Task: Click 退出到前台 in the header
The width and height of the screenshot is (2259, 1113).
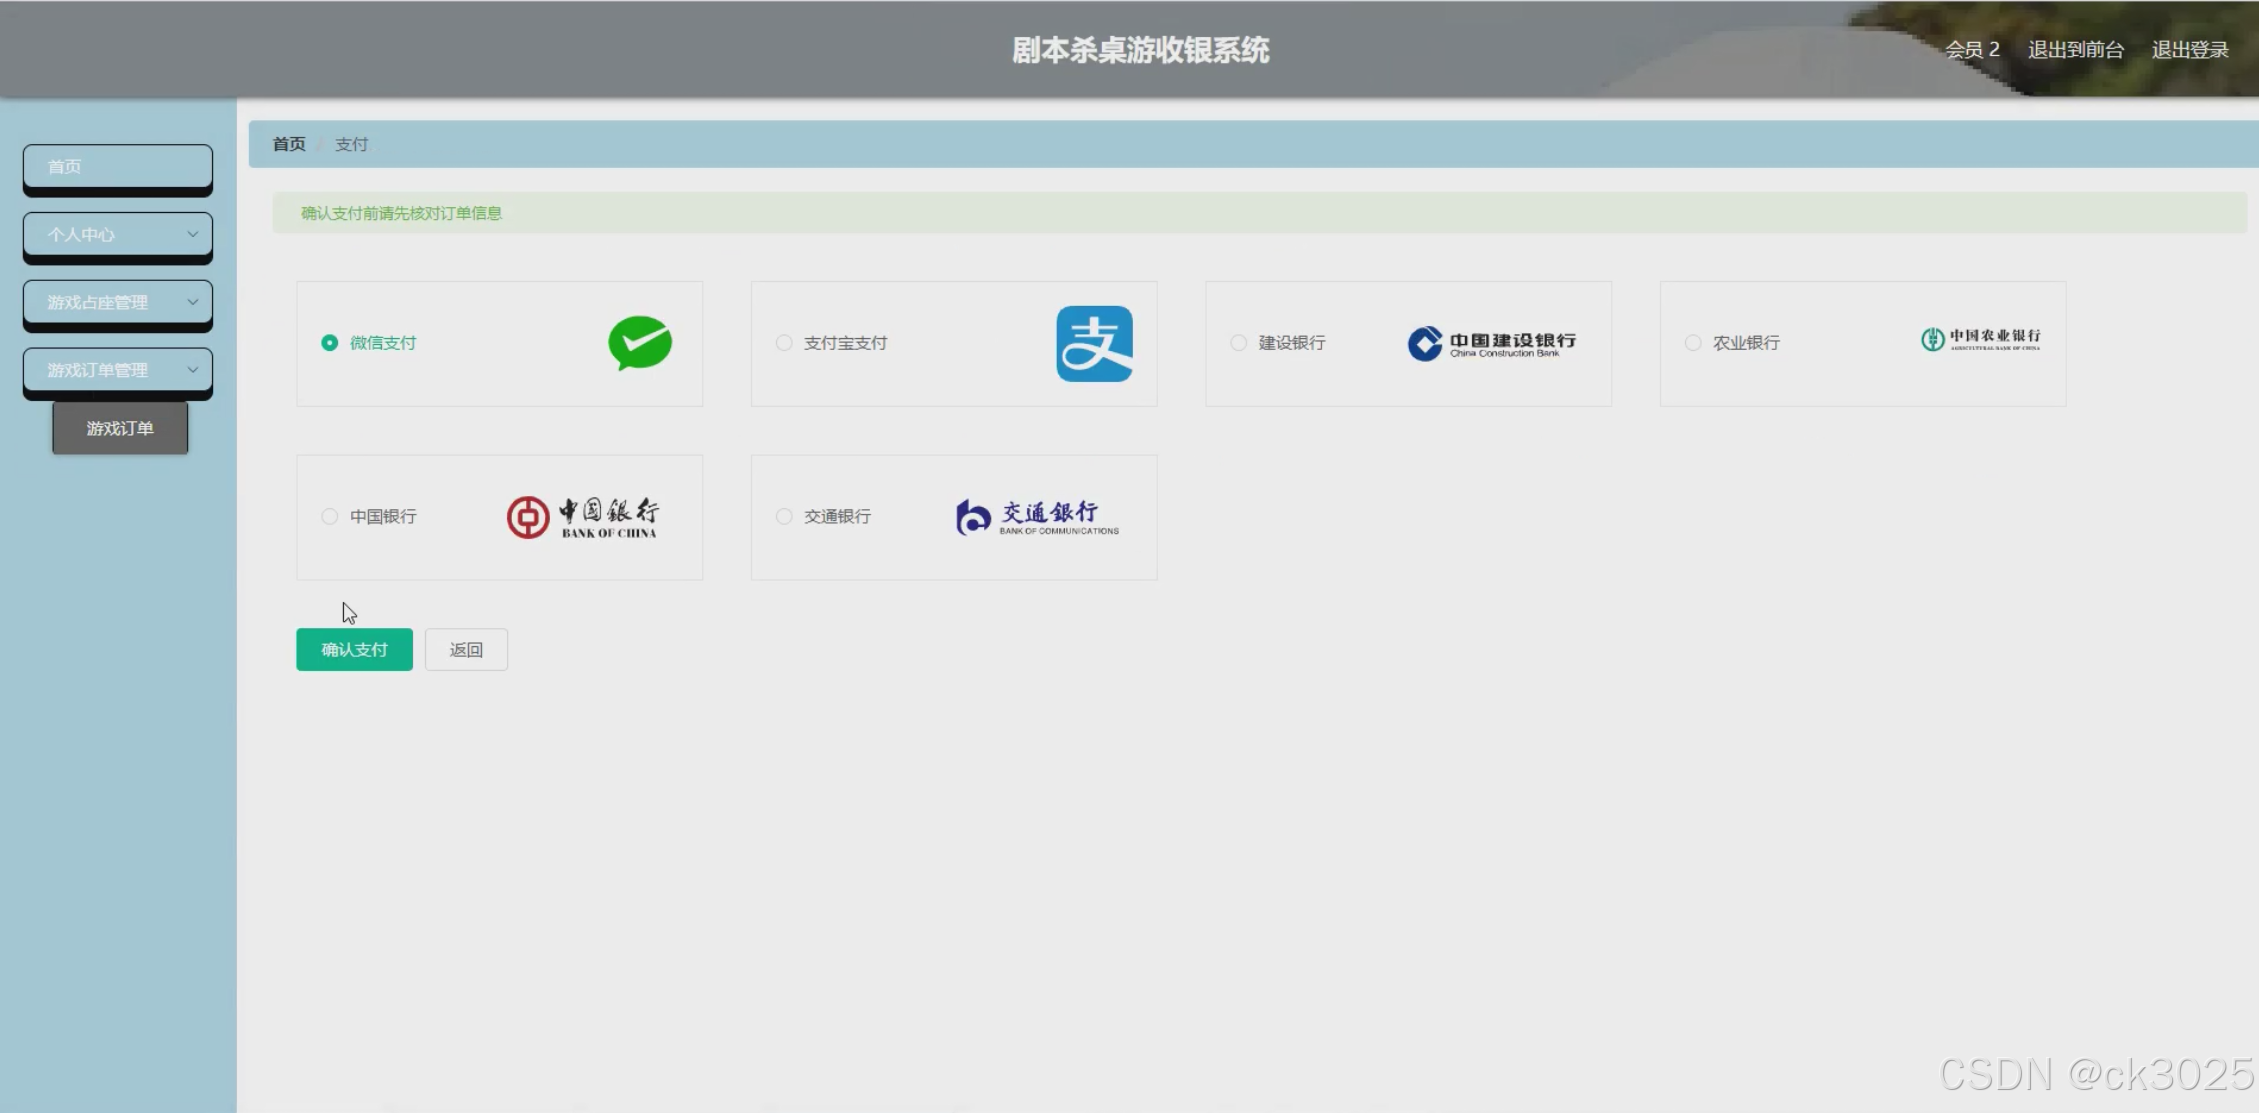Action: [x=2075, y=50]
